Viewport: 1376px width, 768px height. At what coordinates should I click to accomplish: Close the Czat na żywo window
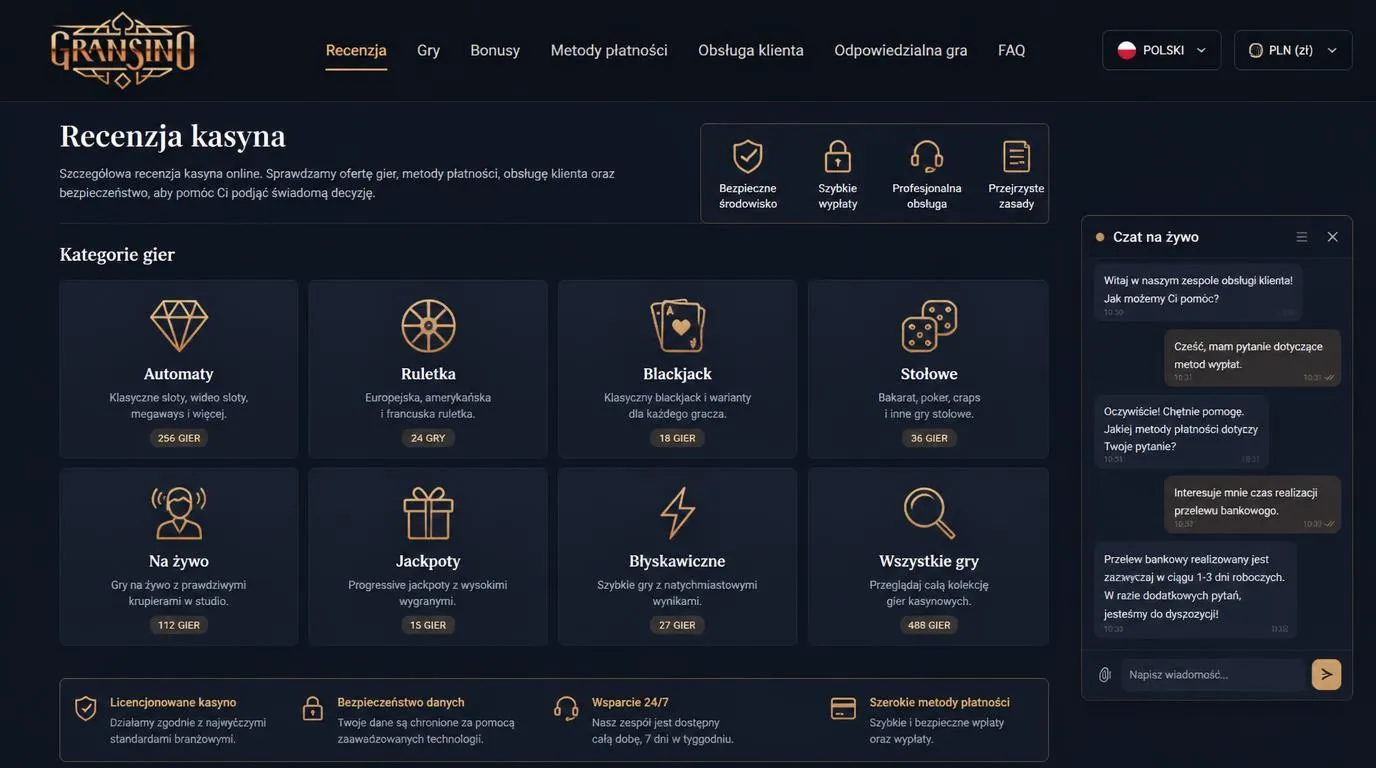tap(1332, 237)
